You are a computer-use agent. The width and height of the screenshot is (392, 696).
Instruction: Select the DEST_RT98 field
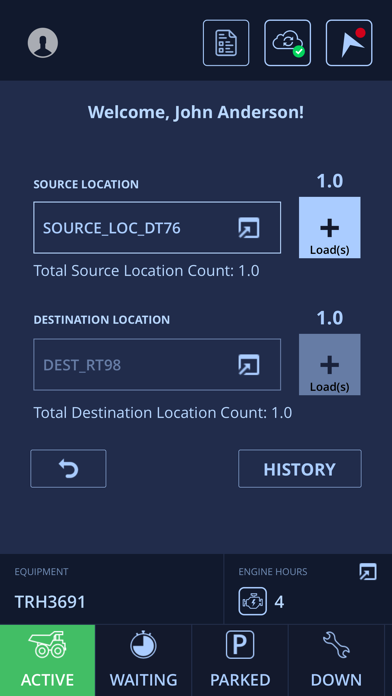pyautogui.click(x=157, y=364)
